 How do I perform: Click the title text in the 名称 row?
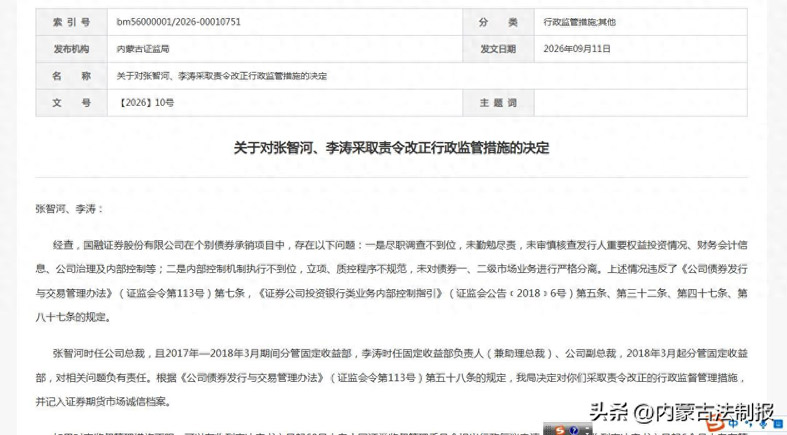click(x=221, y=76)
